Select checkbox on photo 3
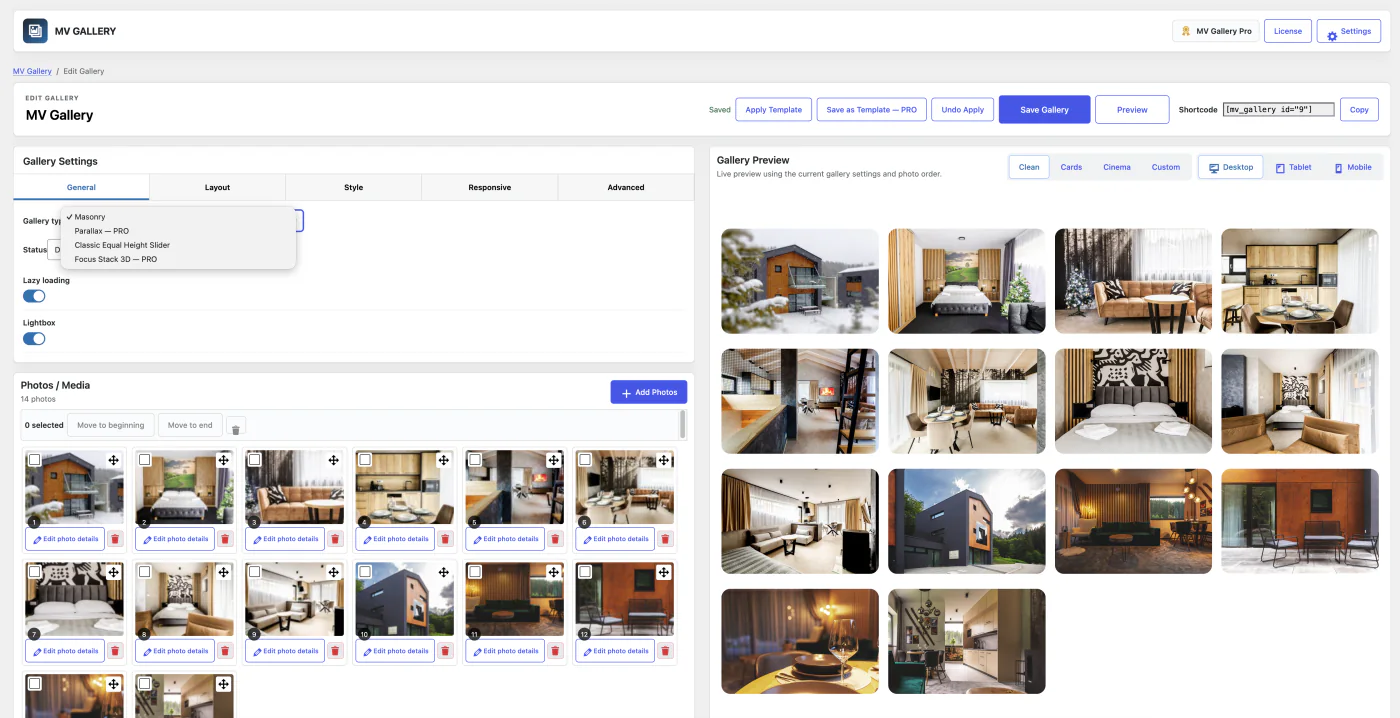1400x718 pixels. click(x=255, y=460)
